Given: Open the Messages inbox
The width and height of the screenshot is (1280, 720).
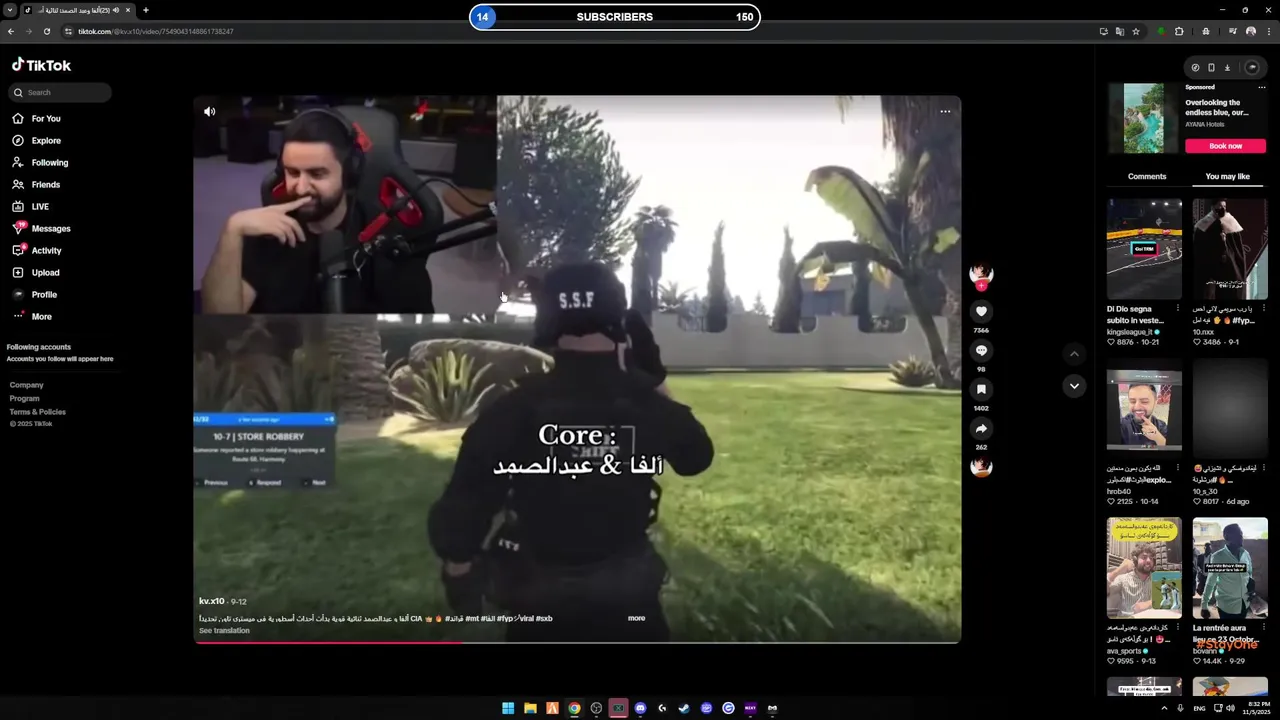Looking at the screenshot, I should click(41, 228).
